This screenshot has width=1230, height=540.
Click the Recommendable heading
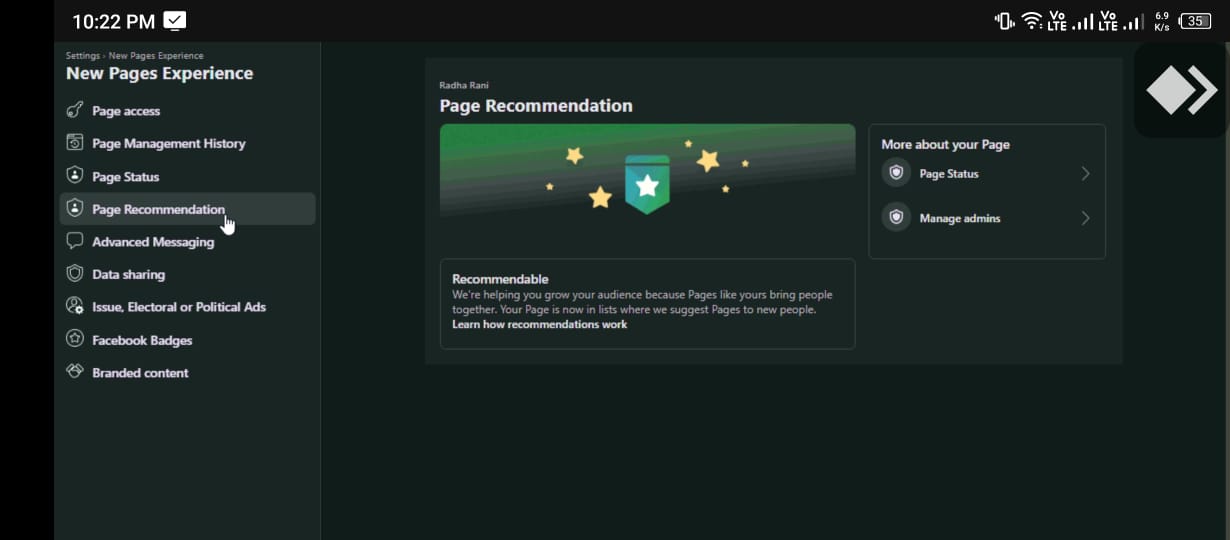[x=500, y=279]
